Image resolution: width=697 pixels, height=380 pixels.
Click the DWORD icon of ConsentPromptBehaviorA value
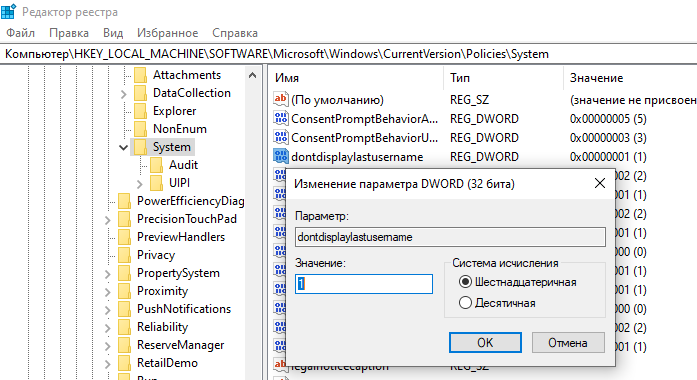(281, 118)
